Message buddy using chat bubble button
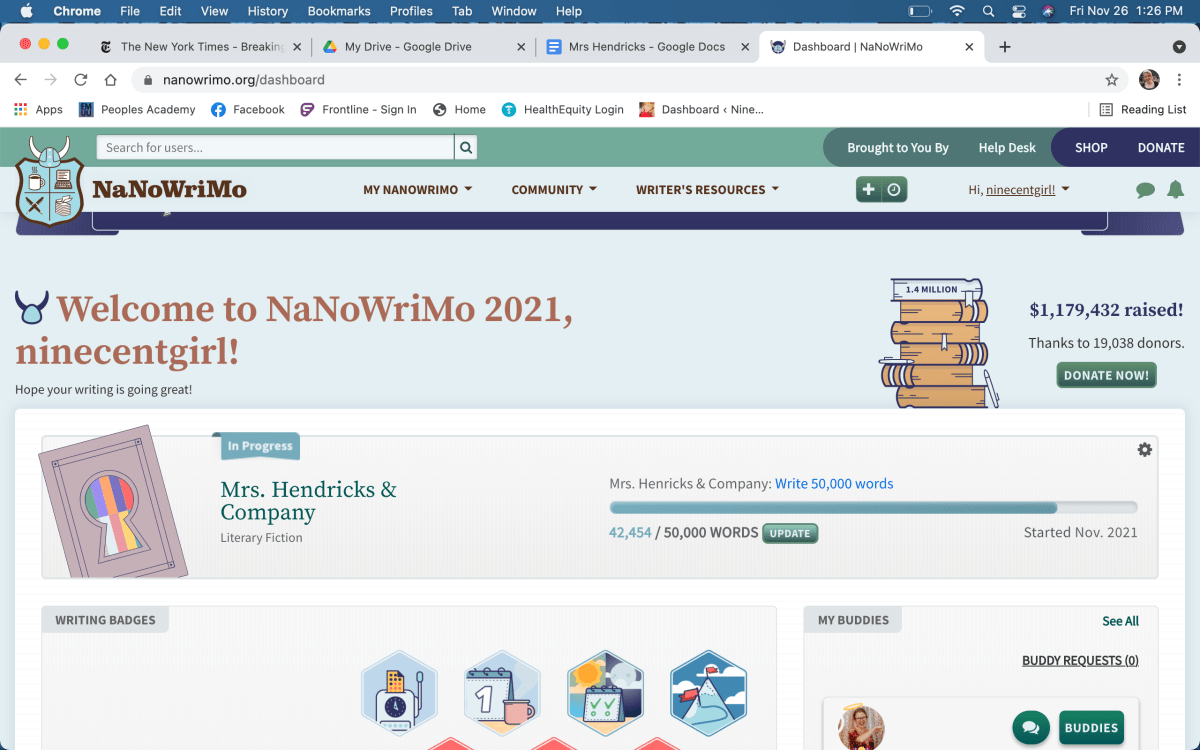Image resolution: width=1200 pixels, height=750 pixels. coord(1030,727)
